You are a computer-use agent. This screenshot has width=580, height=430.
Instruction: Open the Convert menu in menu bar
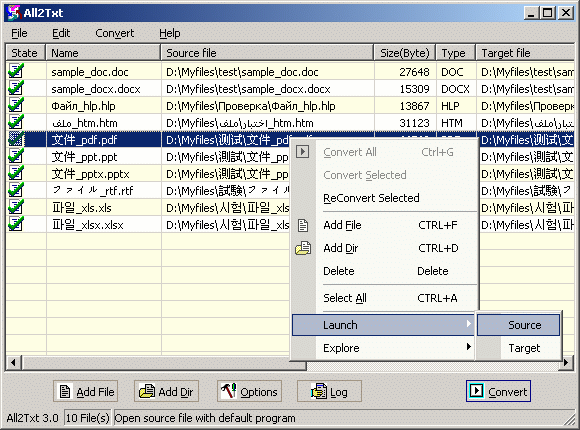(x=115, y=33)
